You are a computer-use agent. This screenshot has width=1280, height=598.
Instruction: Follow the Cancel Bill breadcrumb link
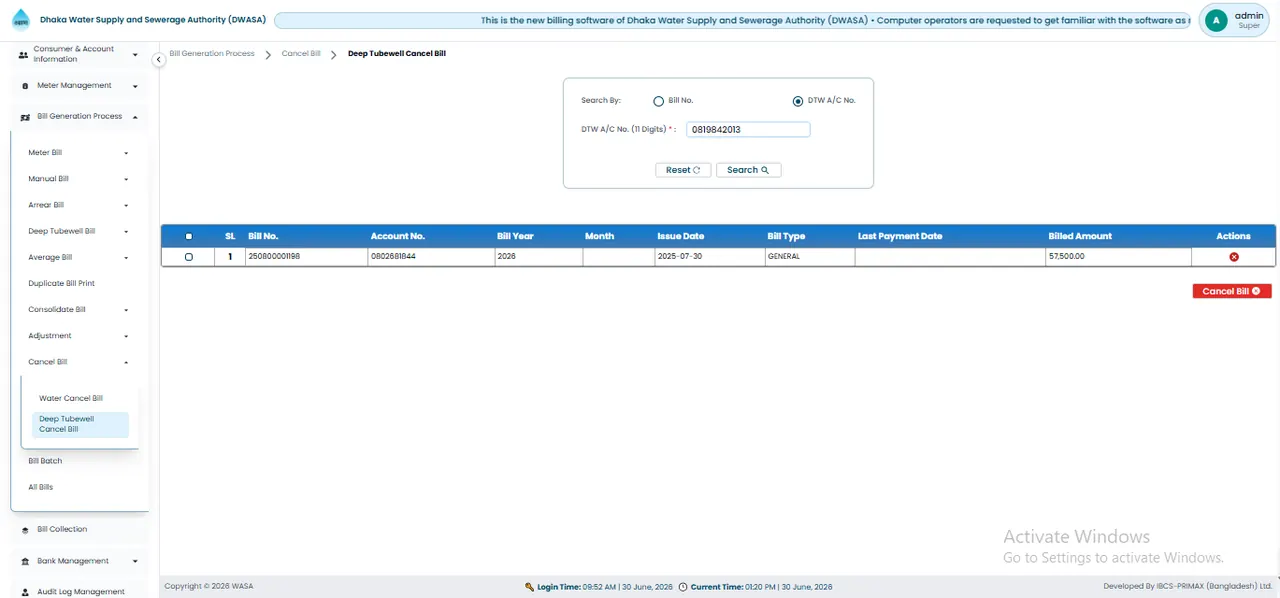[301, 53]
